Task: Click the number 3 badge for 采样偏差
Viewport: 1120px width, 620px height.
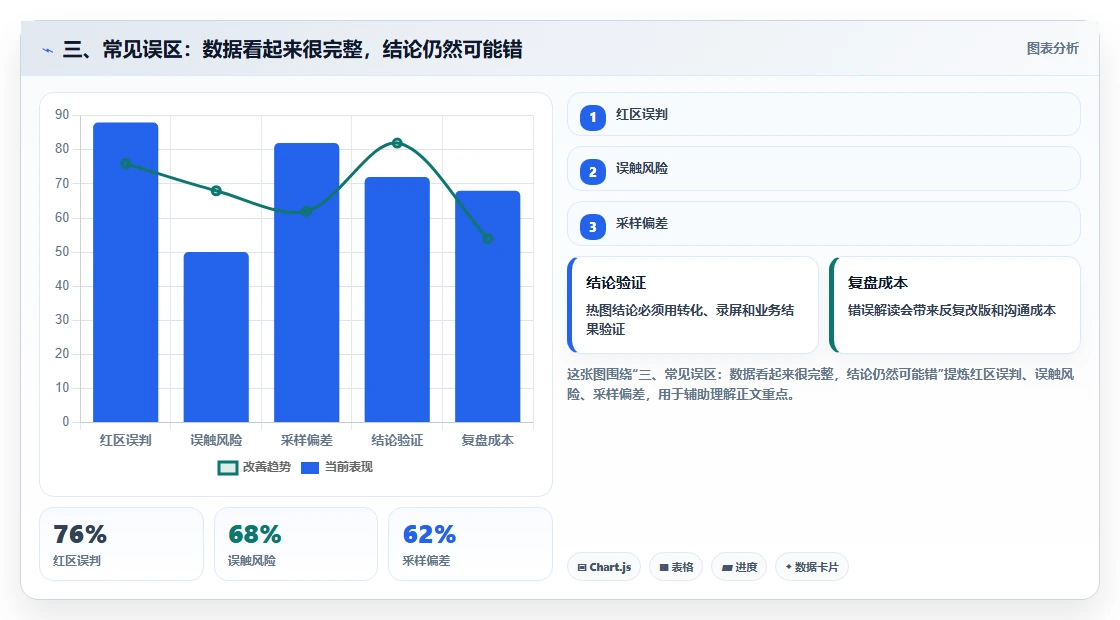Action: point(593,226)
